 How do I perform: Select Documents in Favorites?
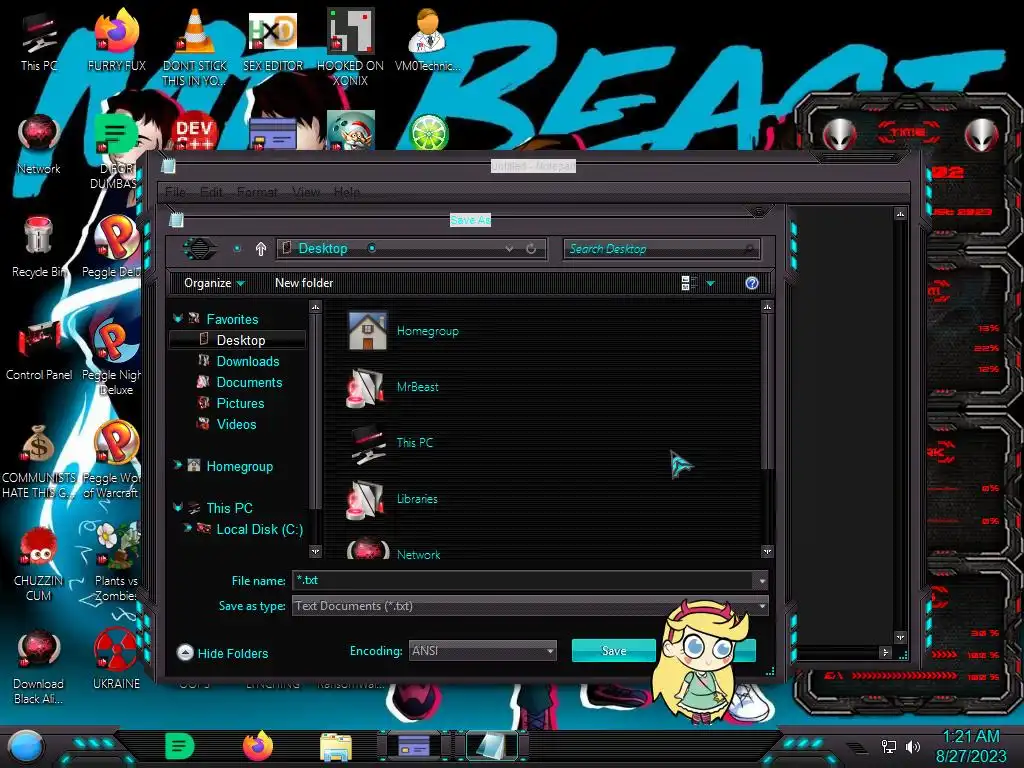point(249,382)
